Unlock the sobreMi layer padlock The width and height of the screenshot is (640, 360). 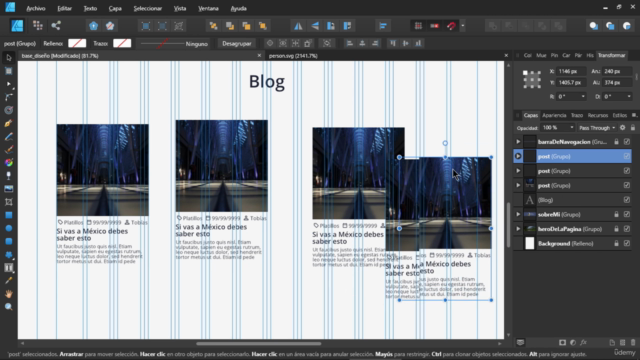(x=616, y=214)
